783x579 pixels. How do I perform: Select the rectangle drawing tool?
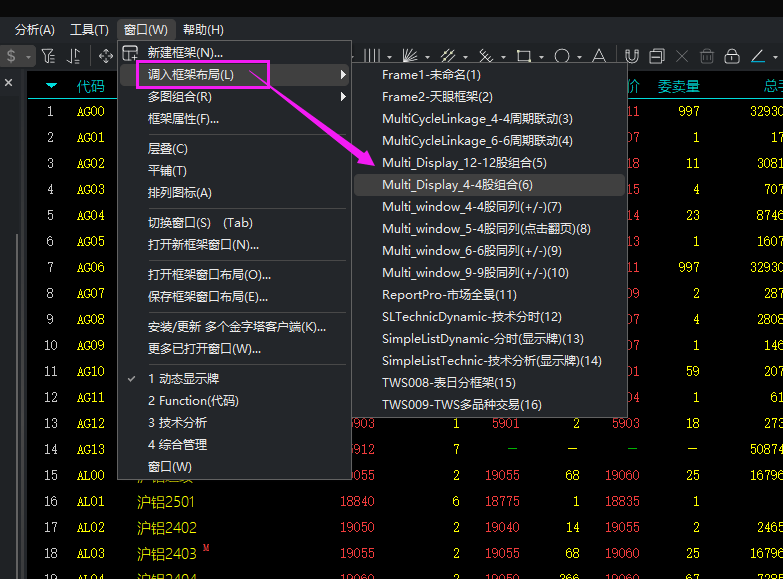[x=523, y=56]
